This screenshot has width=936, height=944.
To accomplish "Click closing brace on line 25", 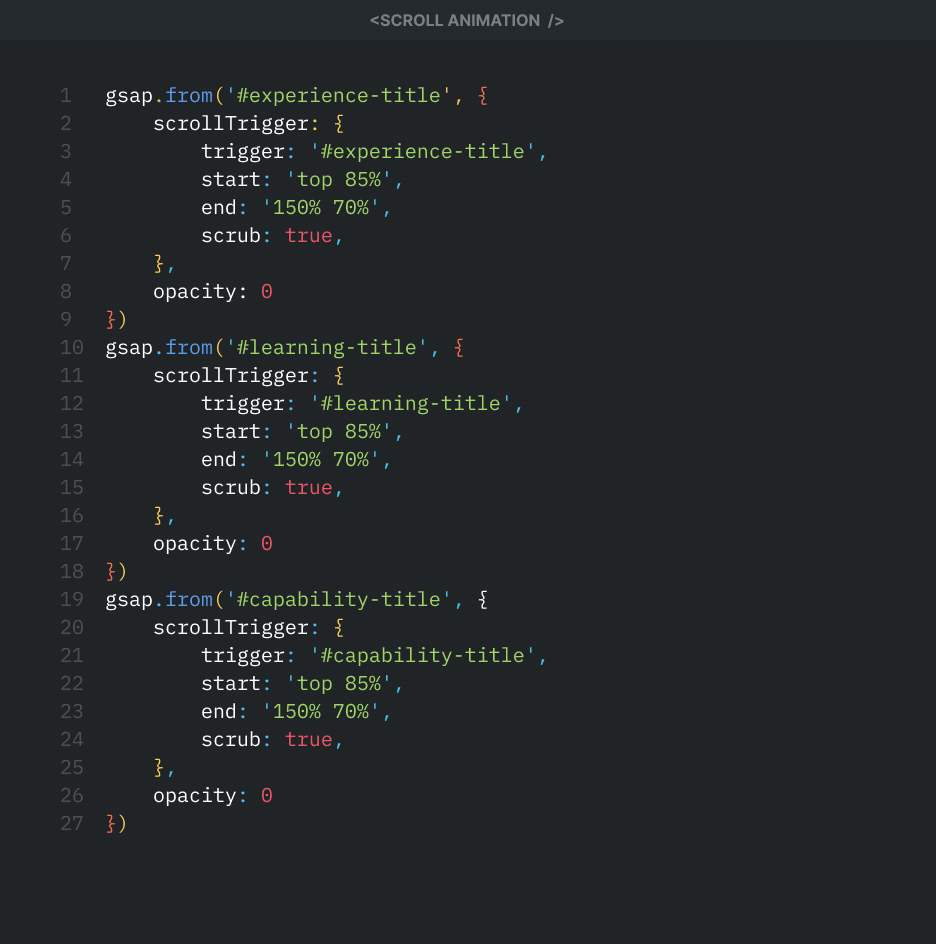I will point(158,768).
